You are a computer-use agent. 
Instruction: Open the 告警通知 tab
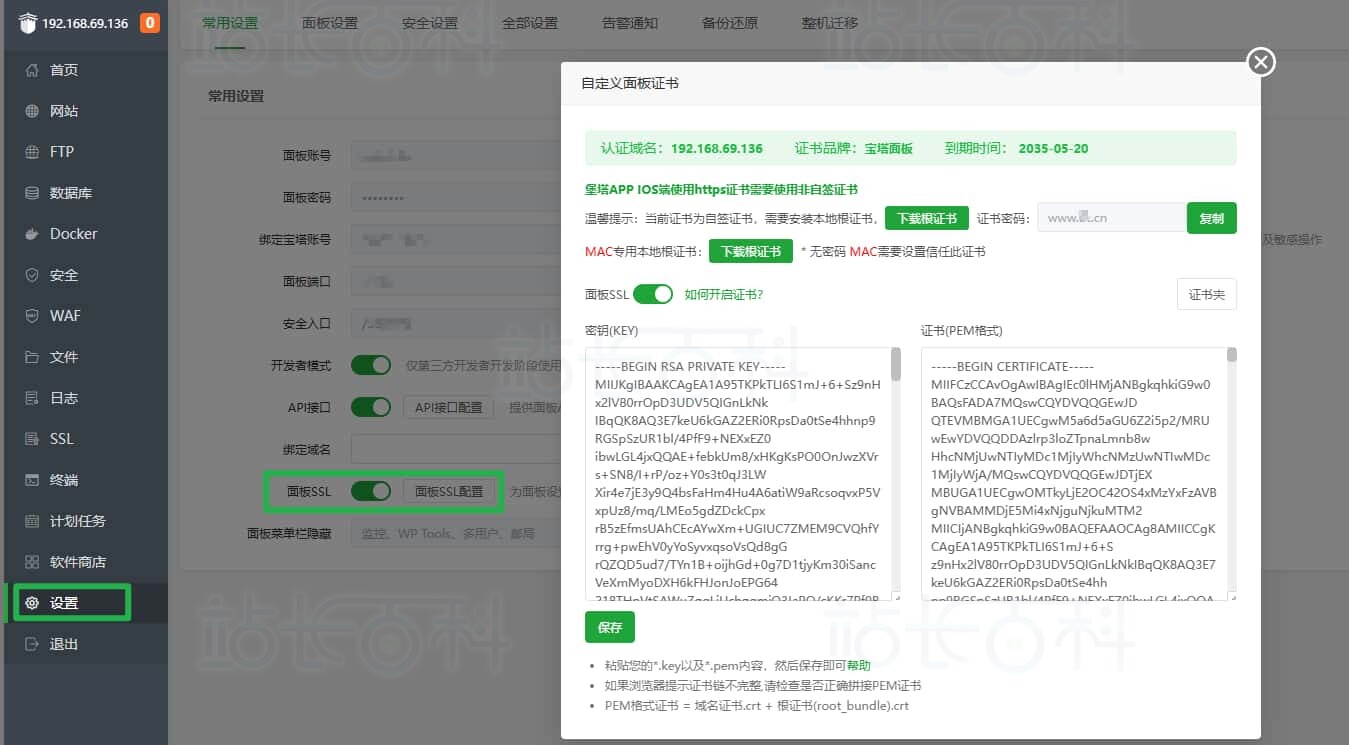[x=630, y=23]
